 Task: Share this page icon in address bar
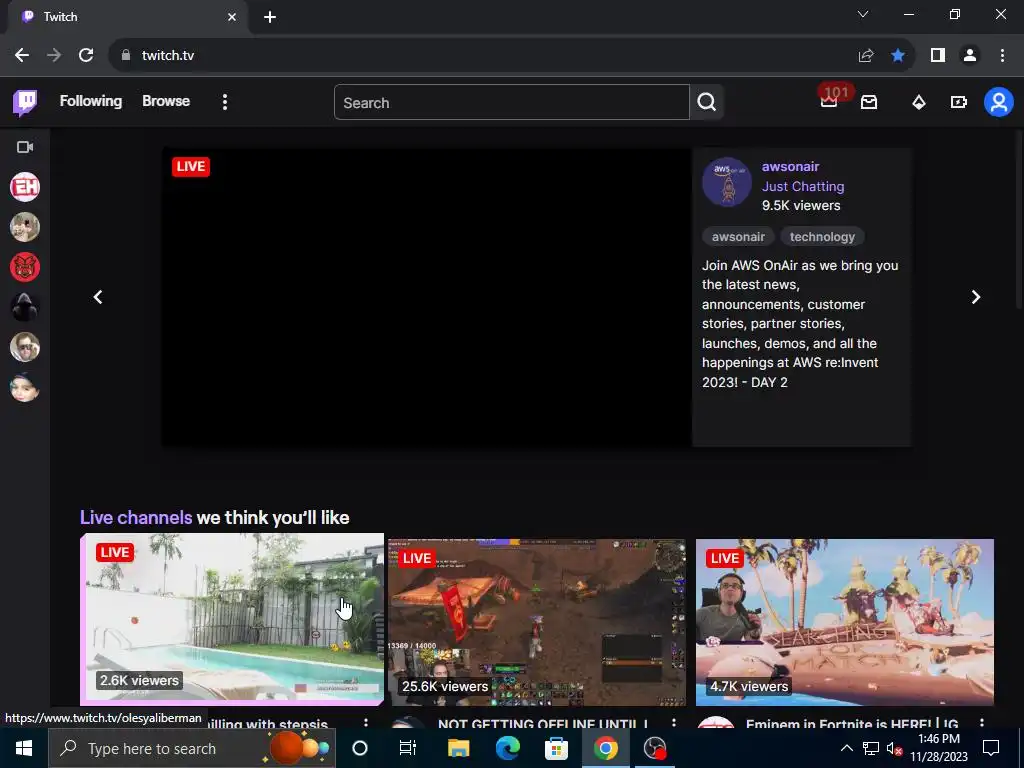coord(866,56)
